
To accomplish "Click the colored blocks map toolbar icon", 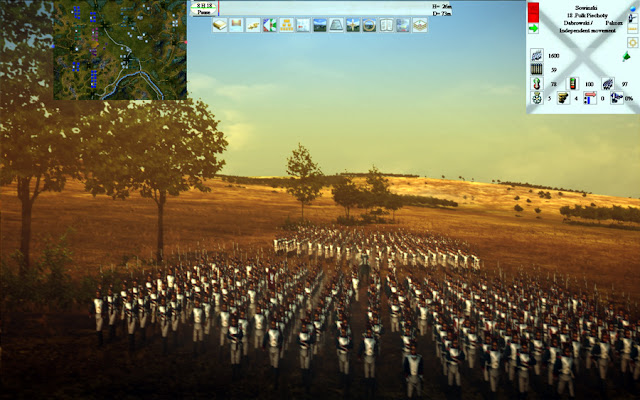I will coord(403,25).
